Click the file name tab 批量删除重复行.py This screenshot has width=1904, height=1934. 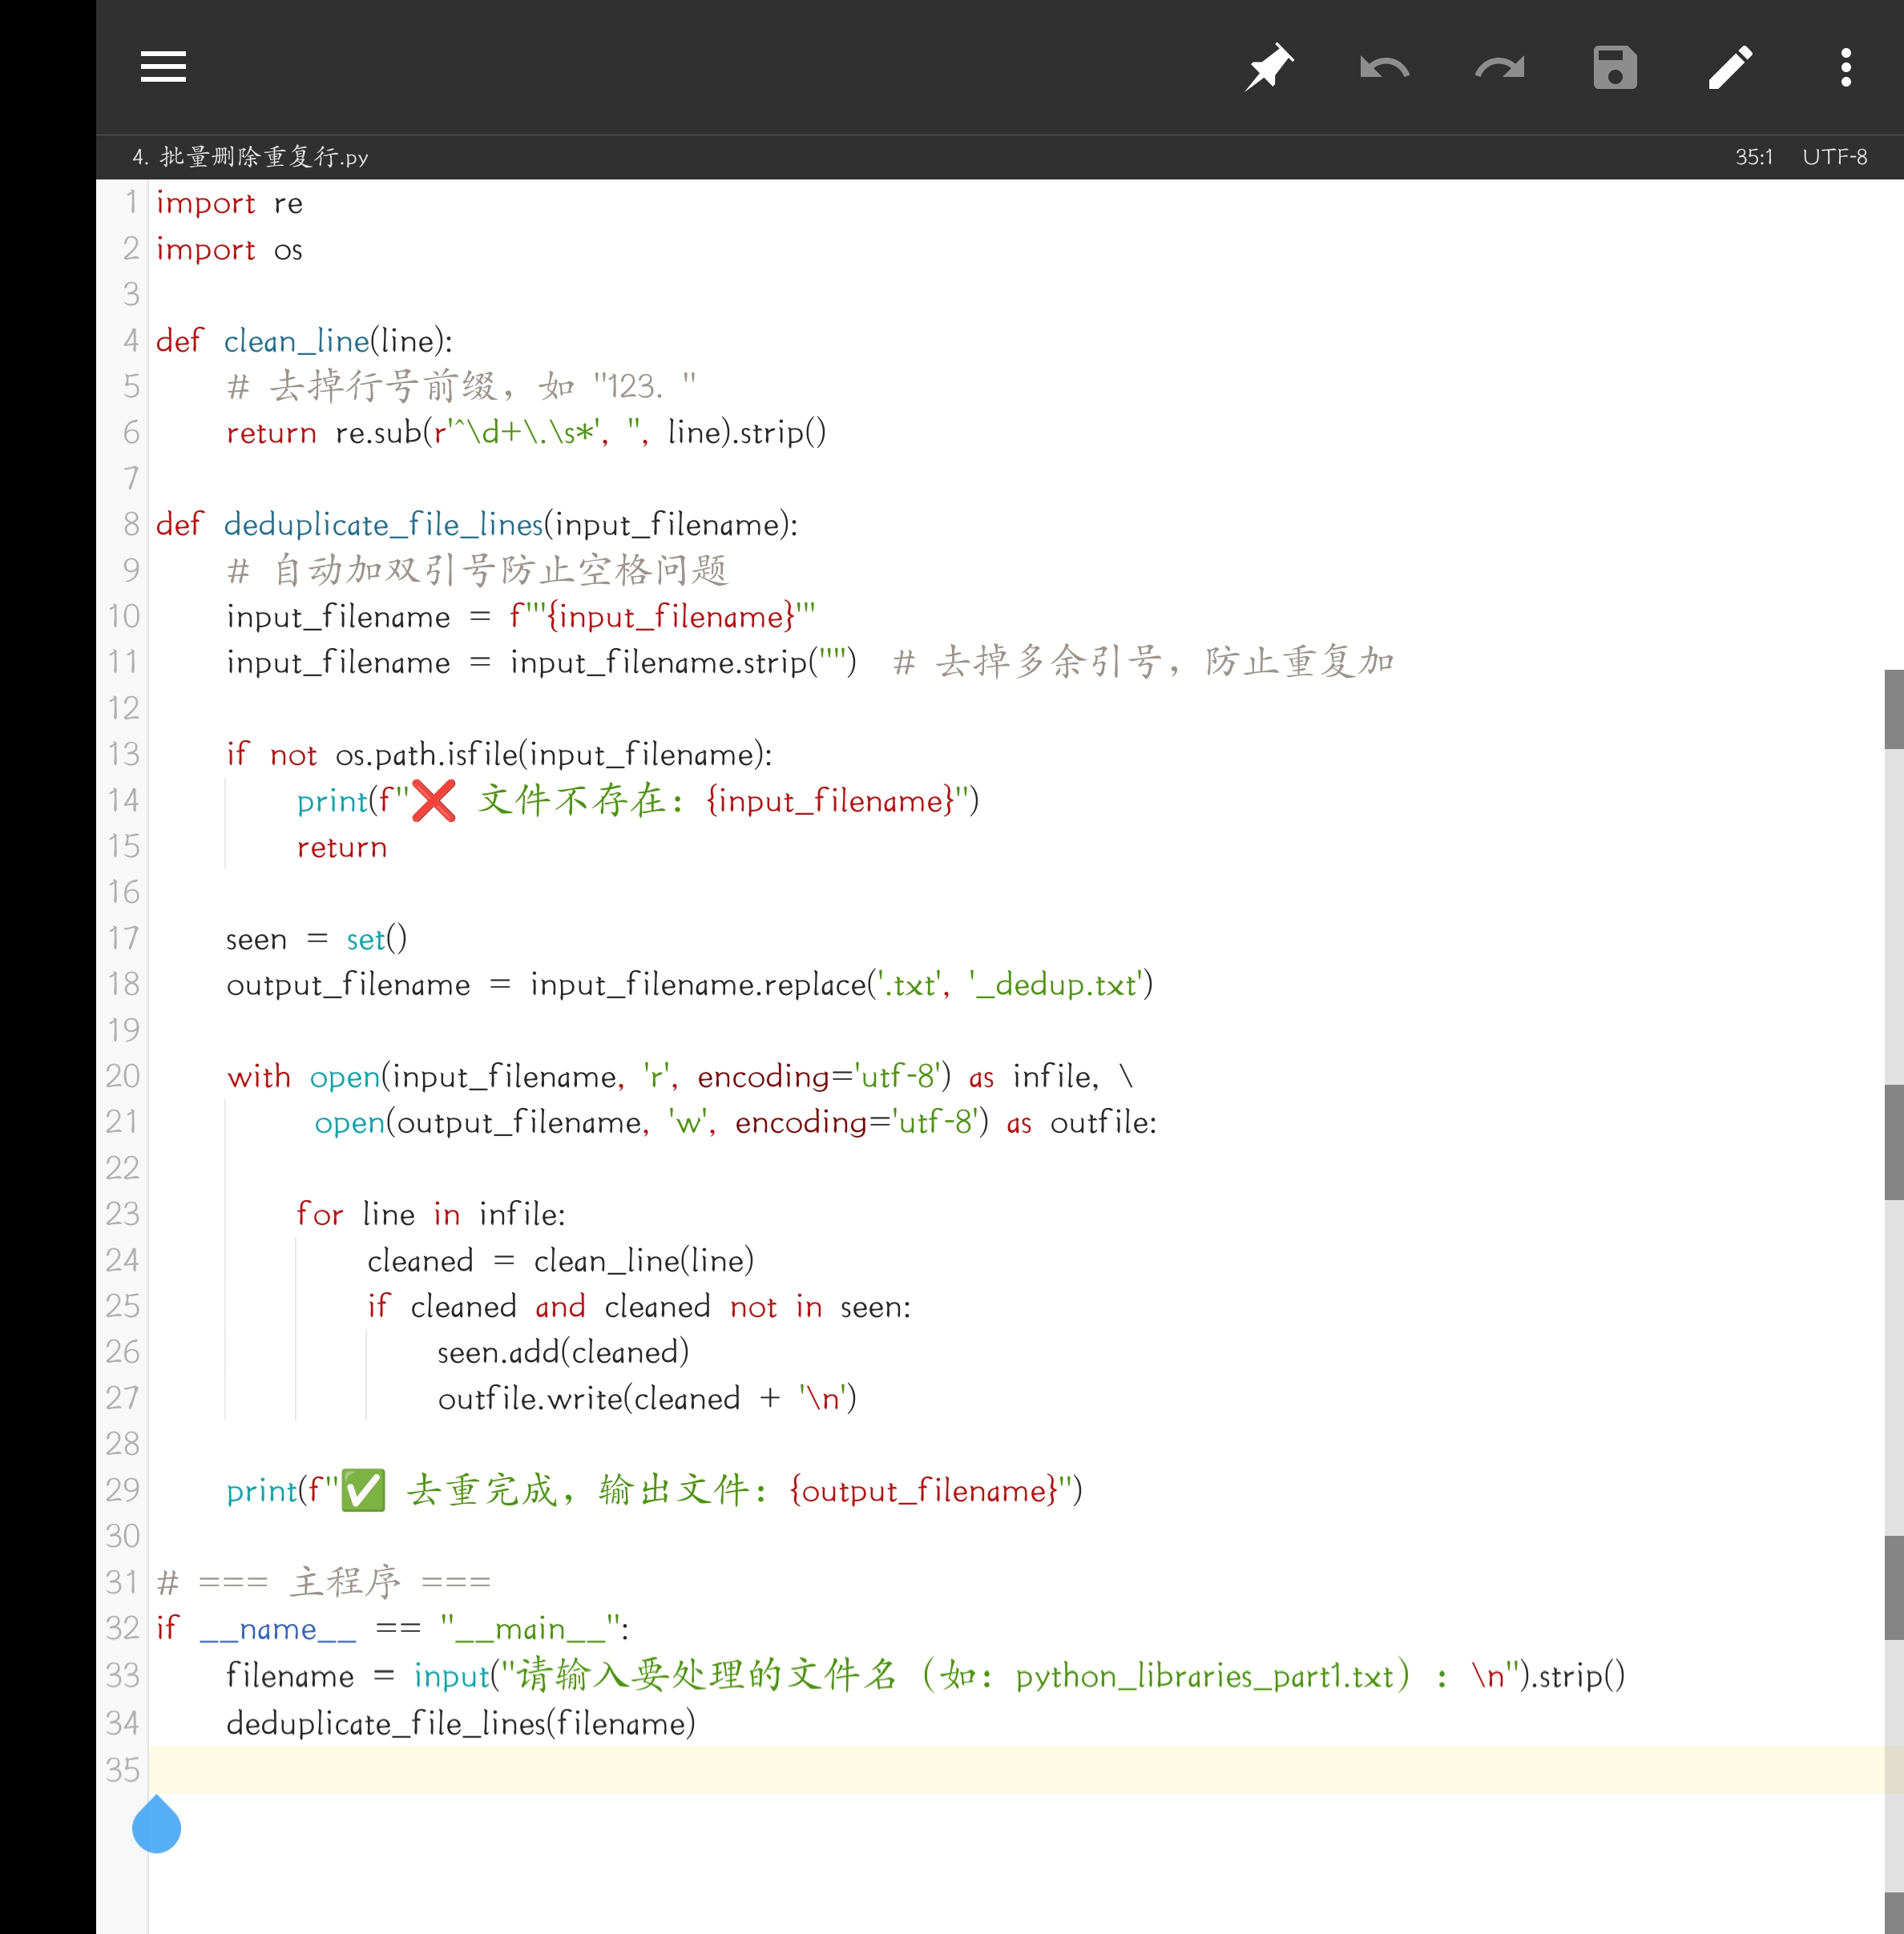click(x=250, y=157)
